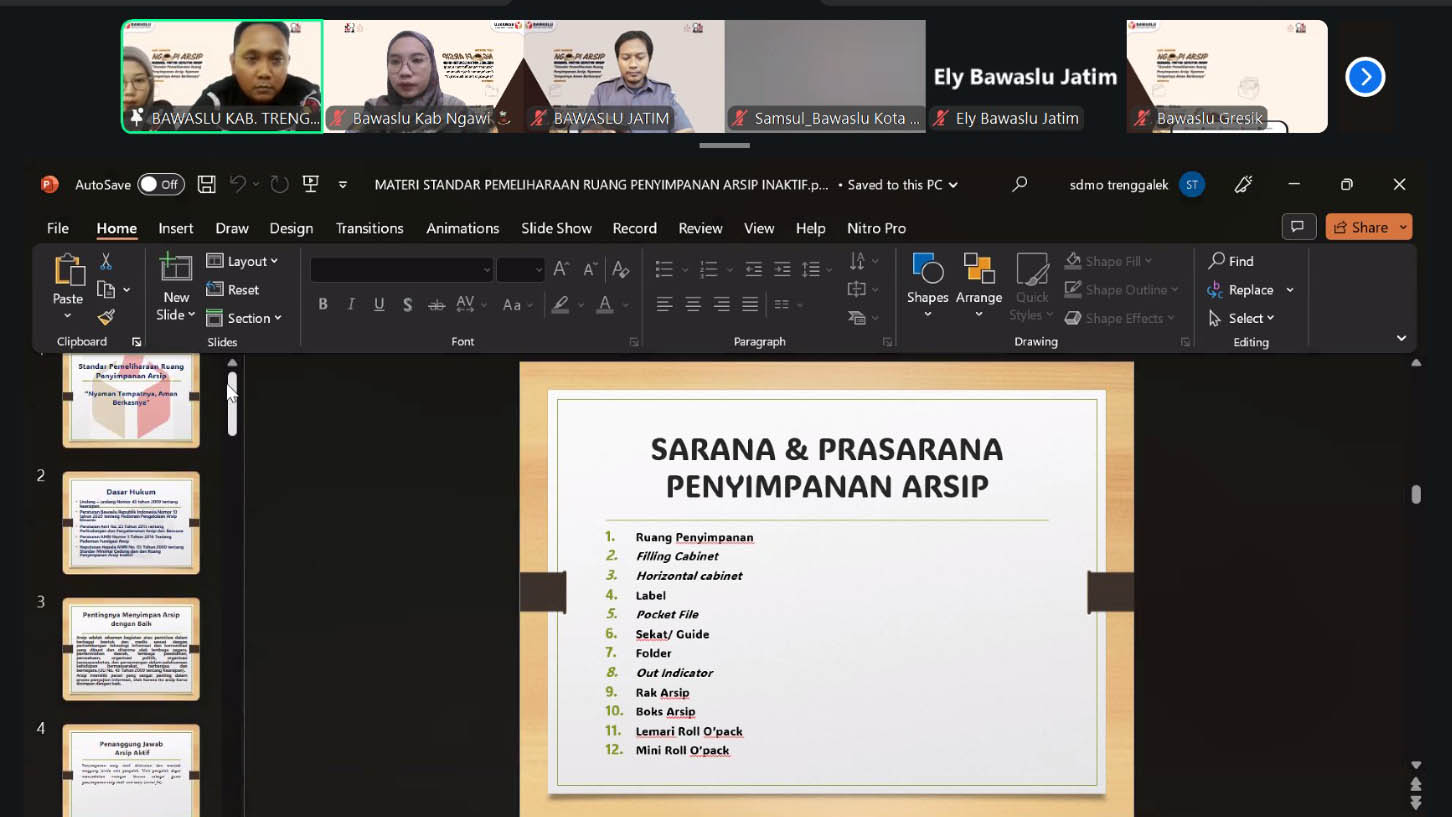
Task: Open the Nitro Pro ribbon tab
Action: coord(876,228)
